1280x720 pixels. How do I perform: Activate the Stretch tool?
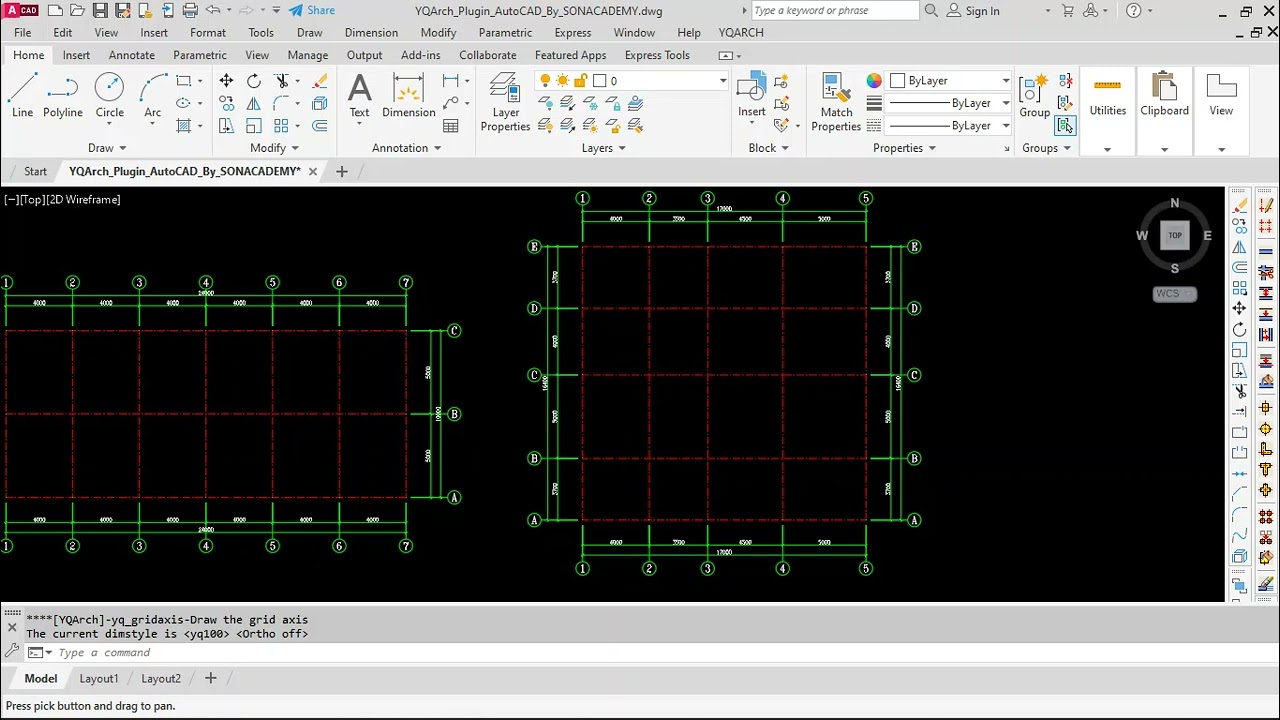226,126
